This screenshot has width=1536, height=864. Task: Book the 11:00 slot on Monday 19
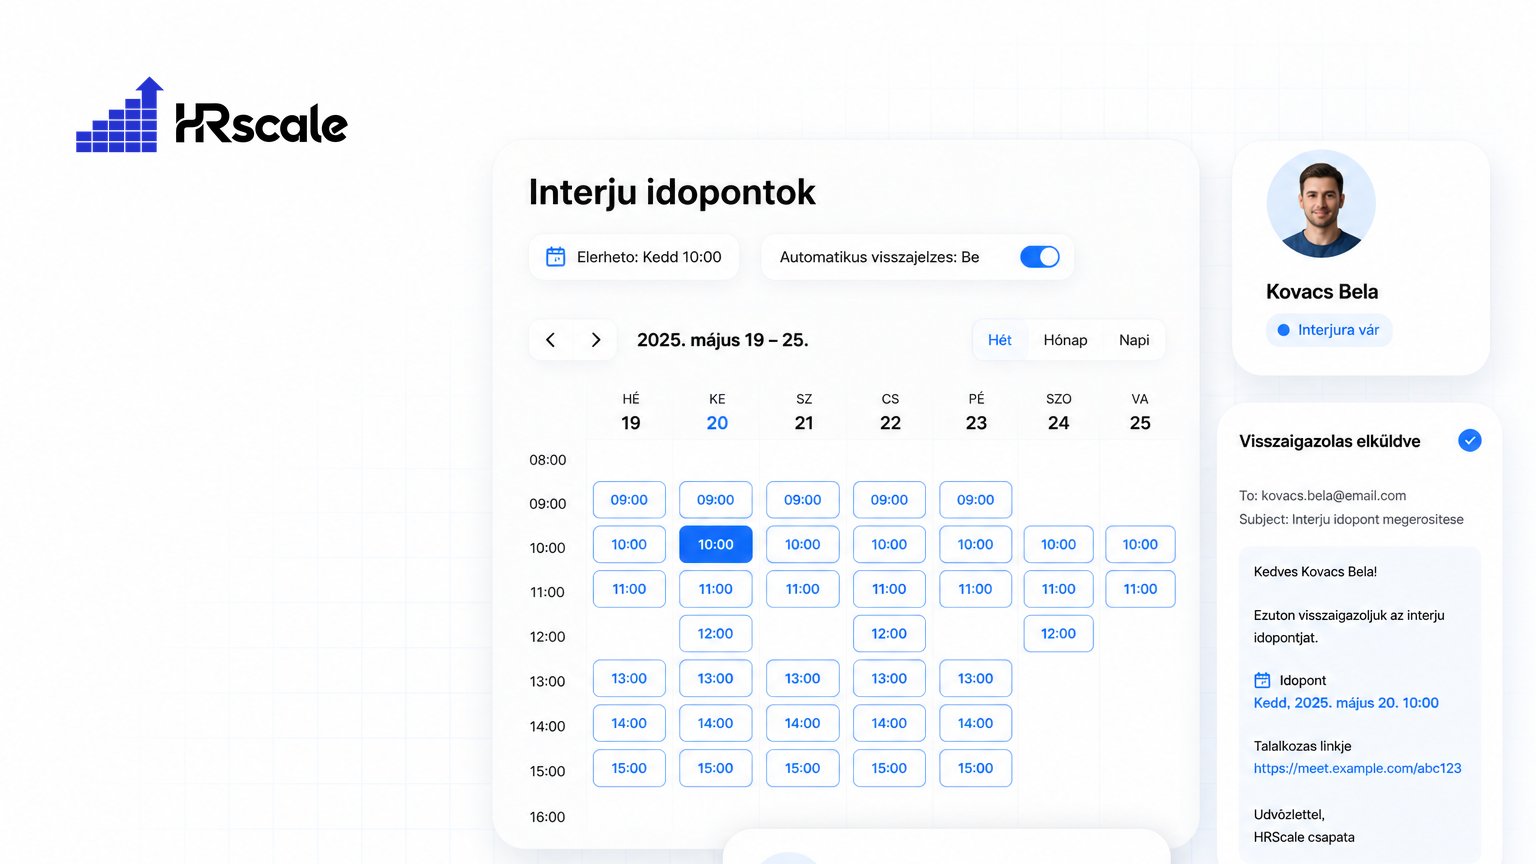click(x=629, y=589)
